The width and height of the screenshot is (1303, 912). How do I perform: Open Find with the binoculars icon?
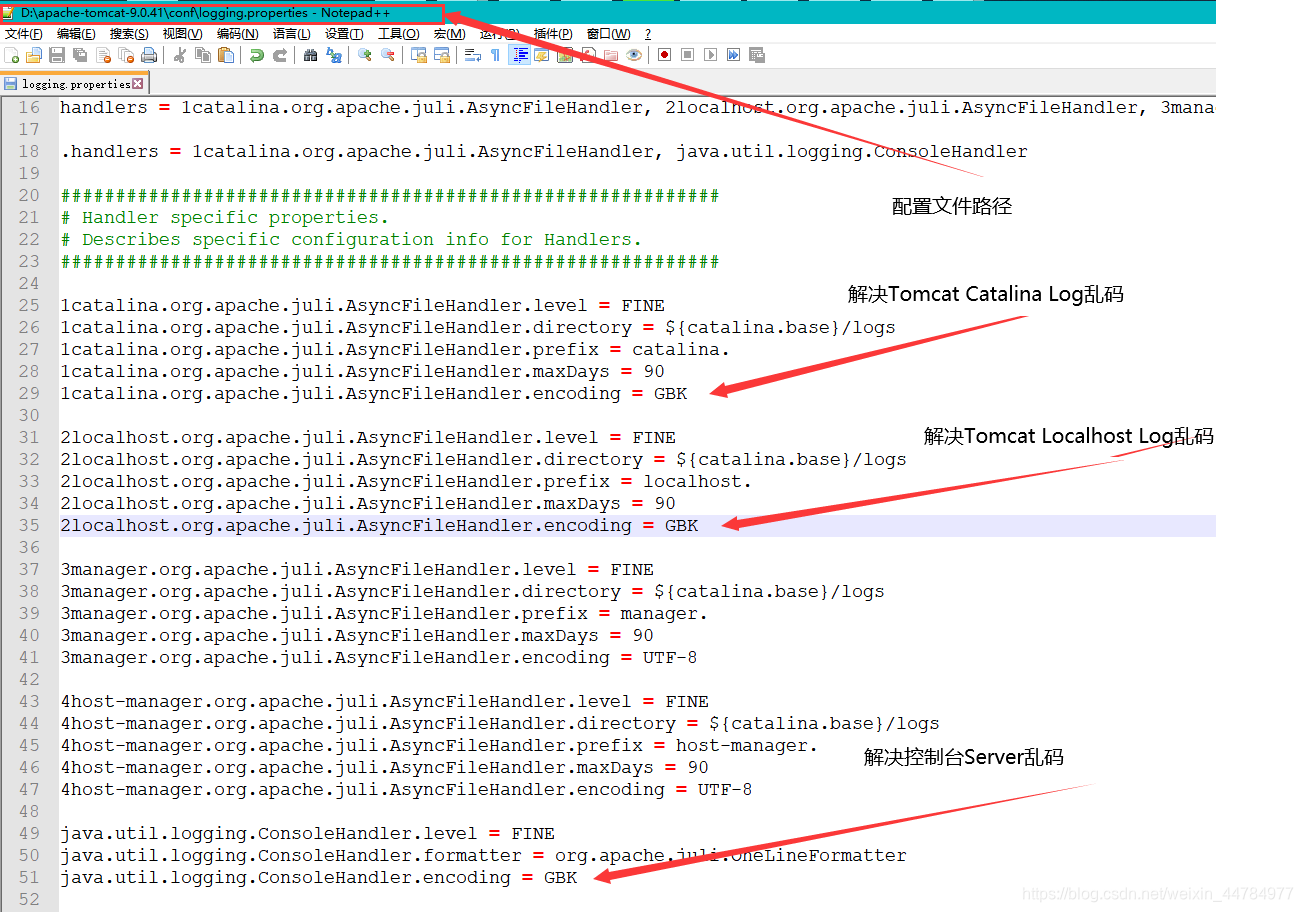pyautogui.click(x=310, y=55)
